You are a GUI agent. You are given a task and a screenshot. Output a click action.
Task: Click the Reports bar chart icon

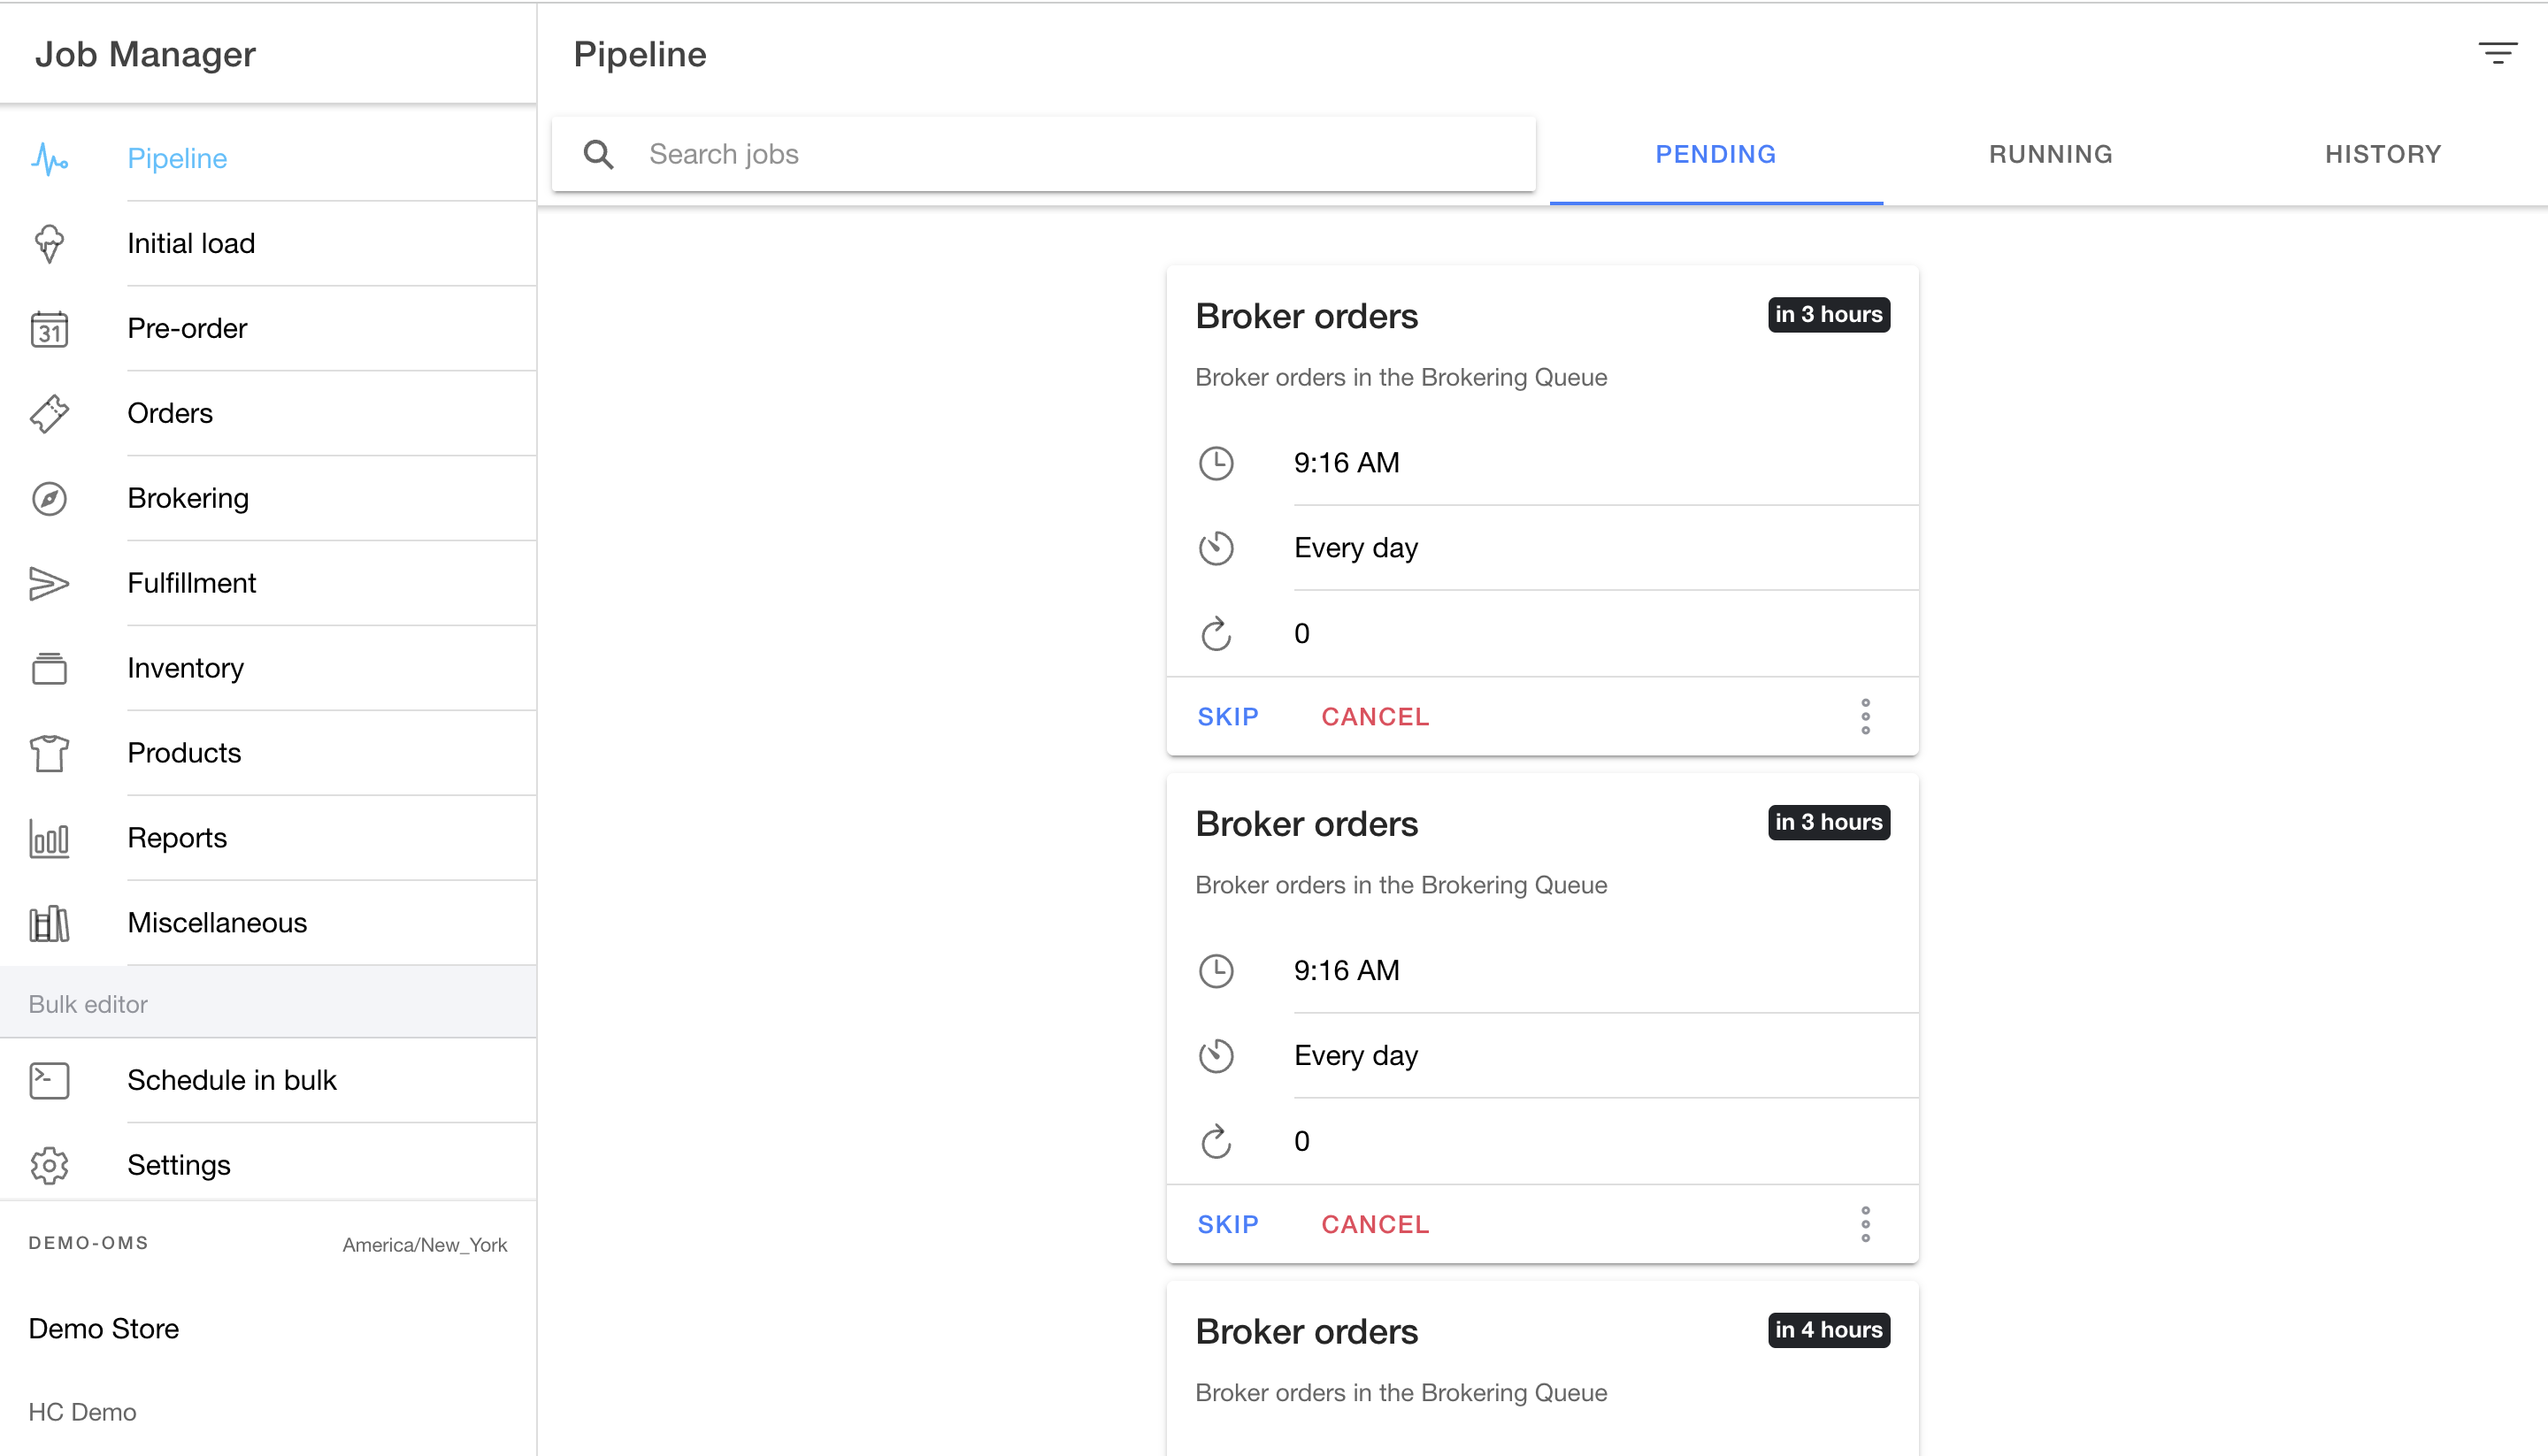point(49,838)
